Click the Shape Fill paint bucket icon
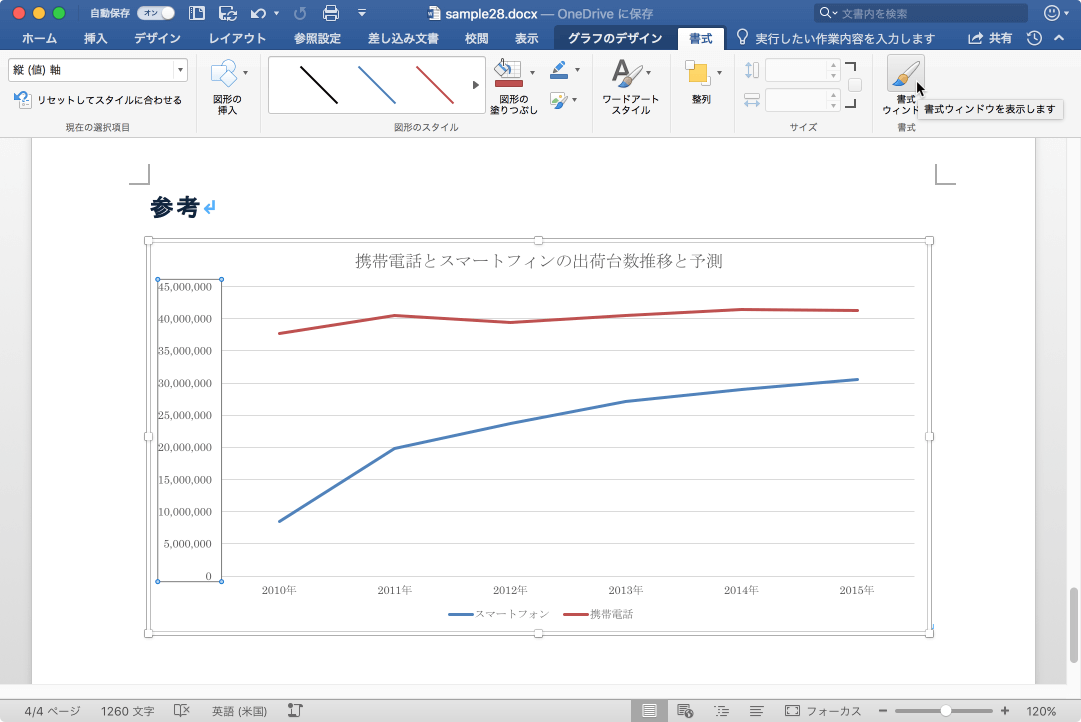1081x722 pixels. (x=508, y=73)
